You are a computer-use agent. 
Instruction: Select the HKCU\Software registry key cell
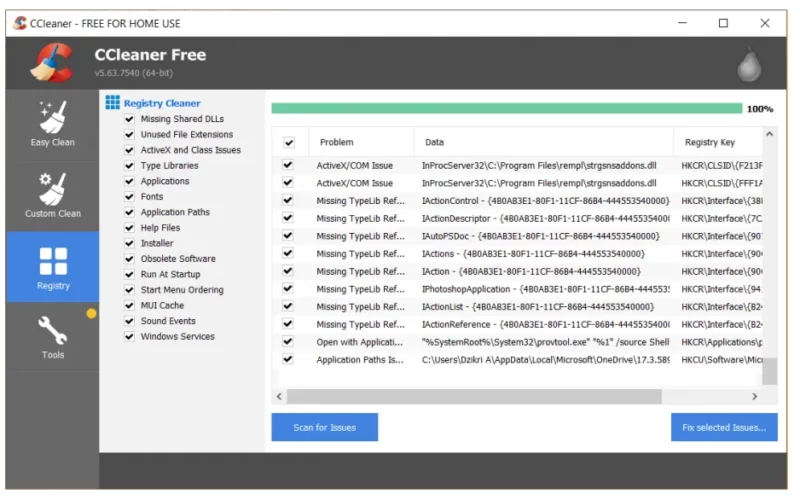(x=722, y=360)
